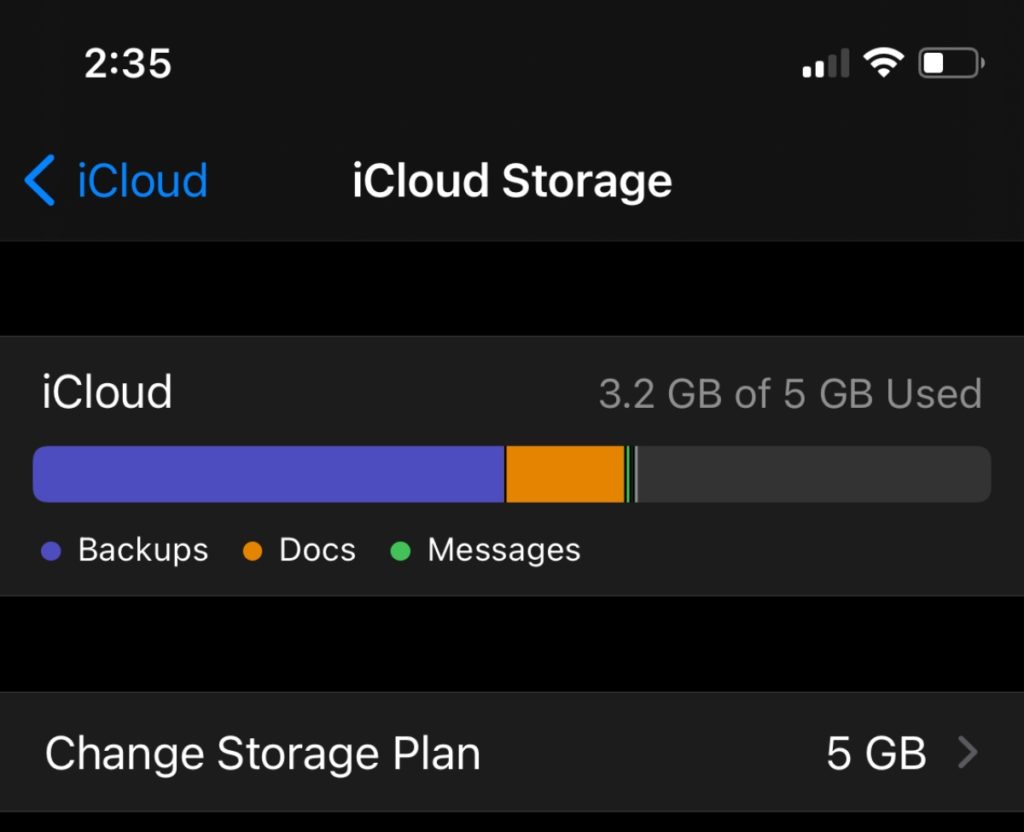Select the orange Docs portion of the bar
Viewport: 1024px width, 832px height.
[565, 473]
